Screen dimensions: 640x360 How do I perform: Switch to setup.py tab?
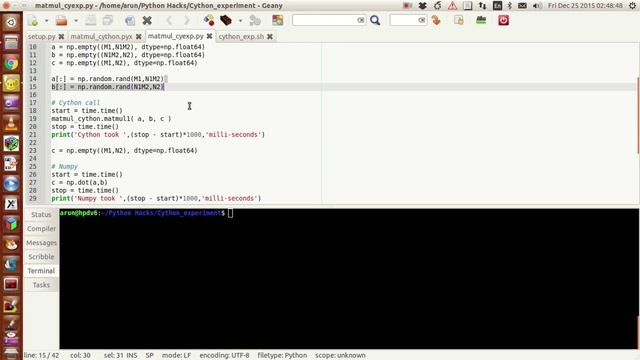[x=42, y=36]
